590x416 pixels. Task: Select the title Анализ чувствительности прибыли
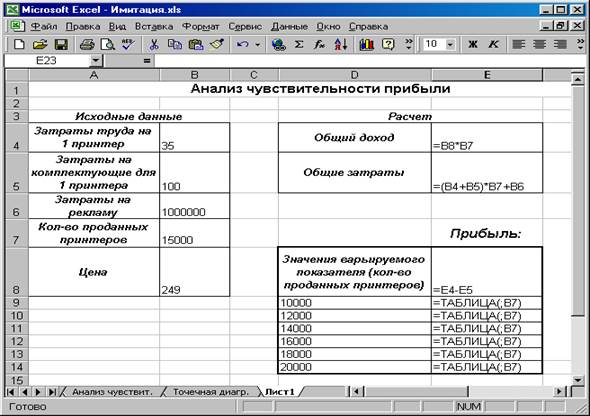pyautogui.click(x=321, y=89)
